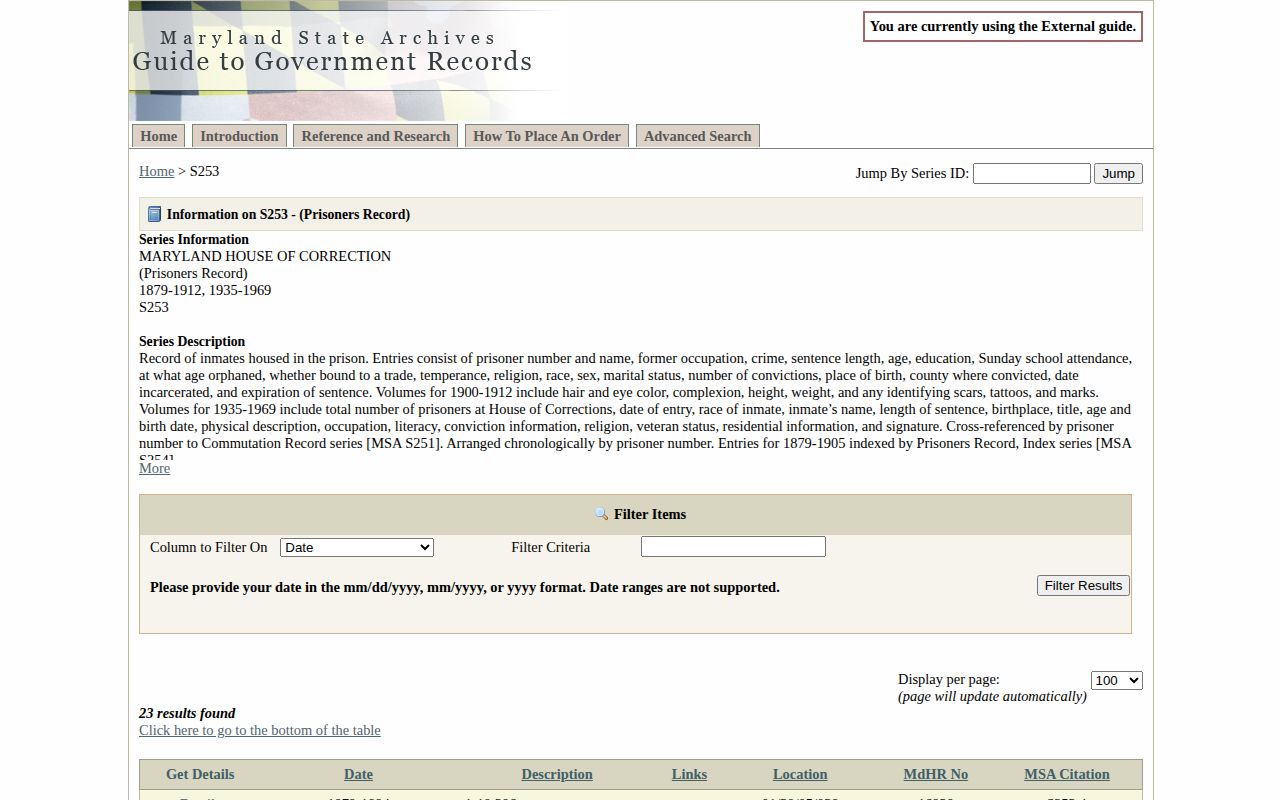
Task: Open the Introduction tab
Action: (x=239, y=136)
